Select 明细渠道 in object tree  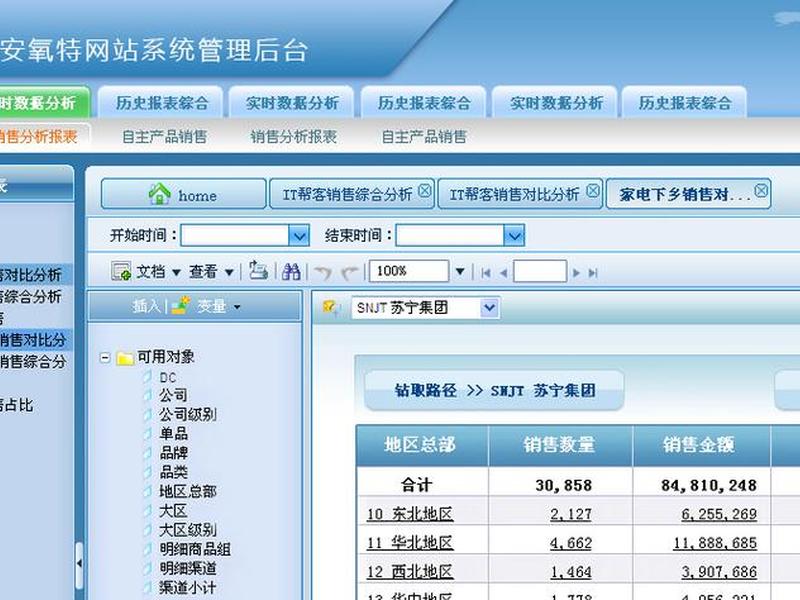tap(188, 568)
